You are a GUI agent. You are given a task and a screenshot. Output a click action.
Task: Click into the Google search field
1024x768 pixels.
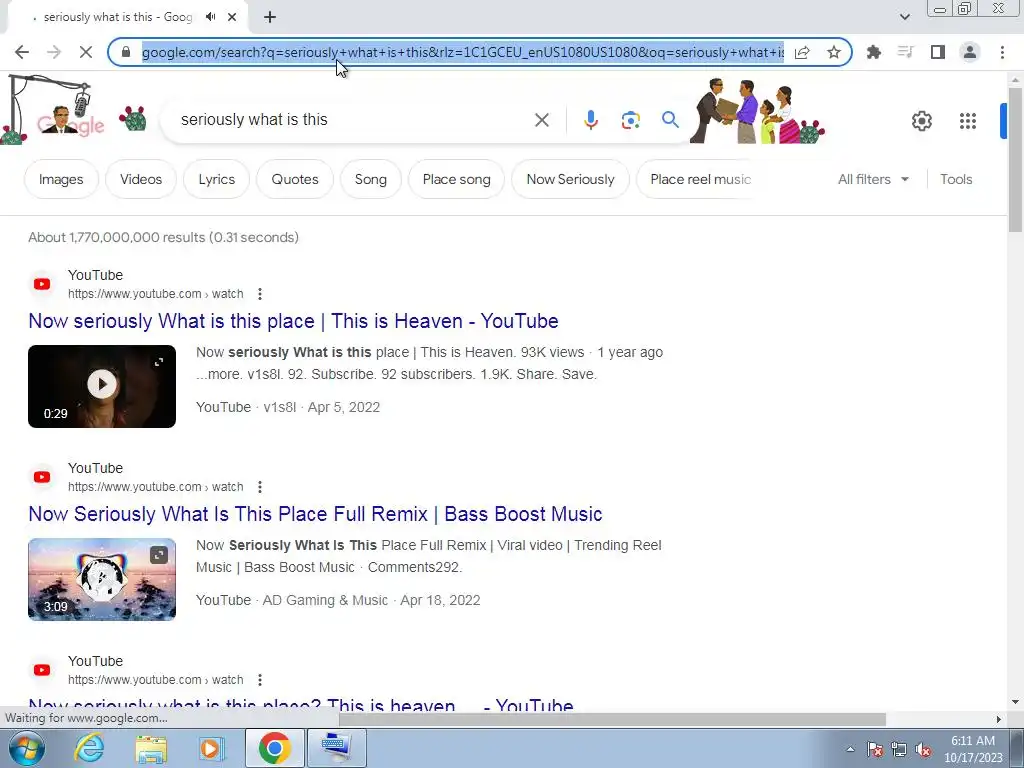click(353, 120)
